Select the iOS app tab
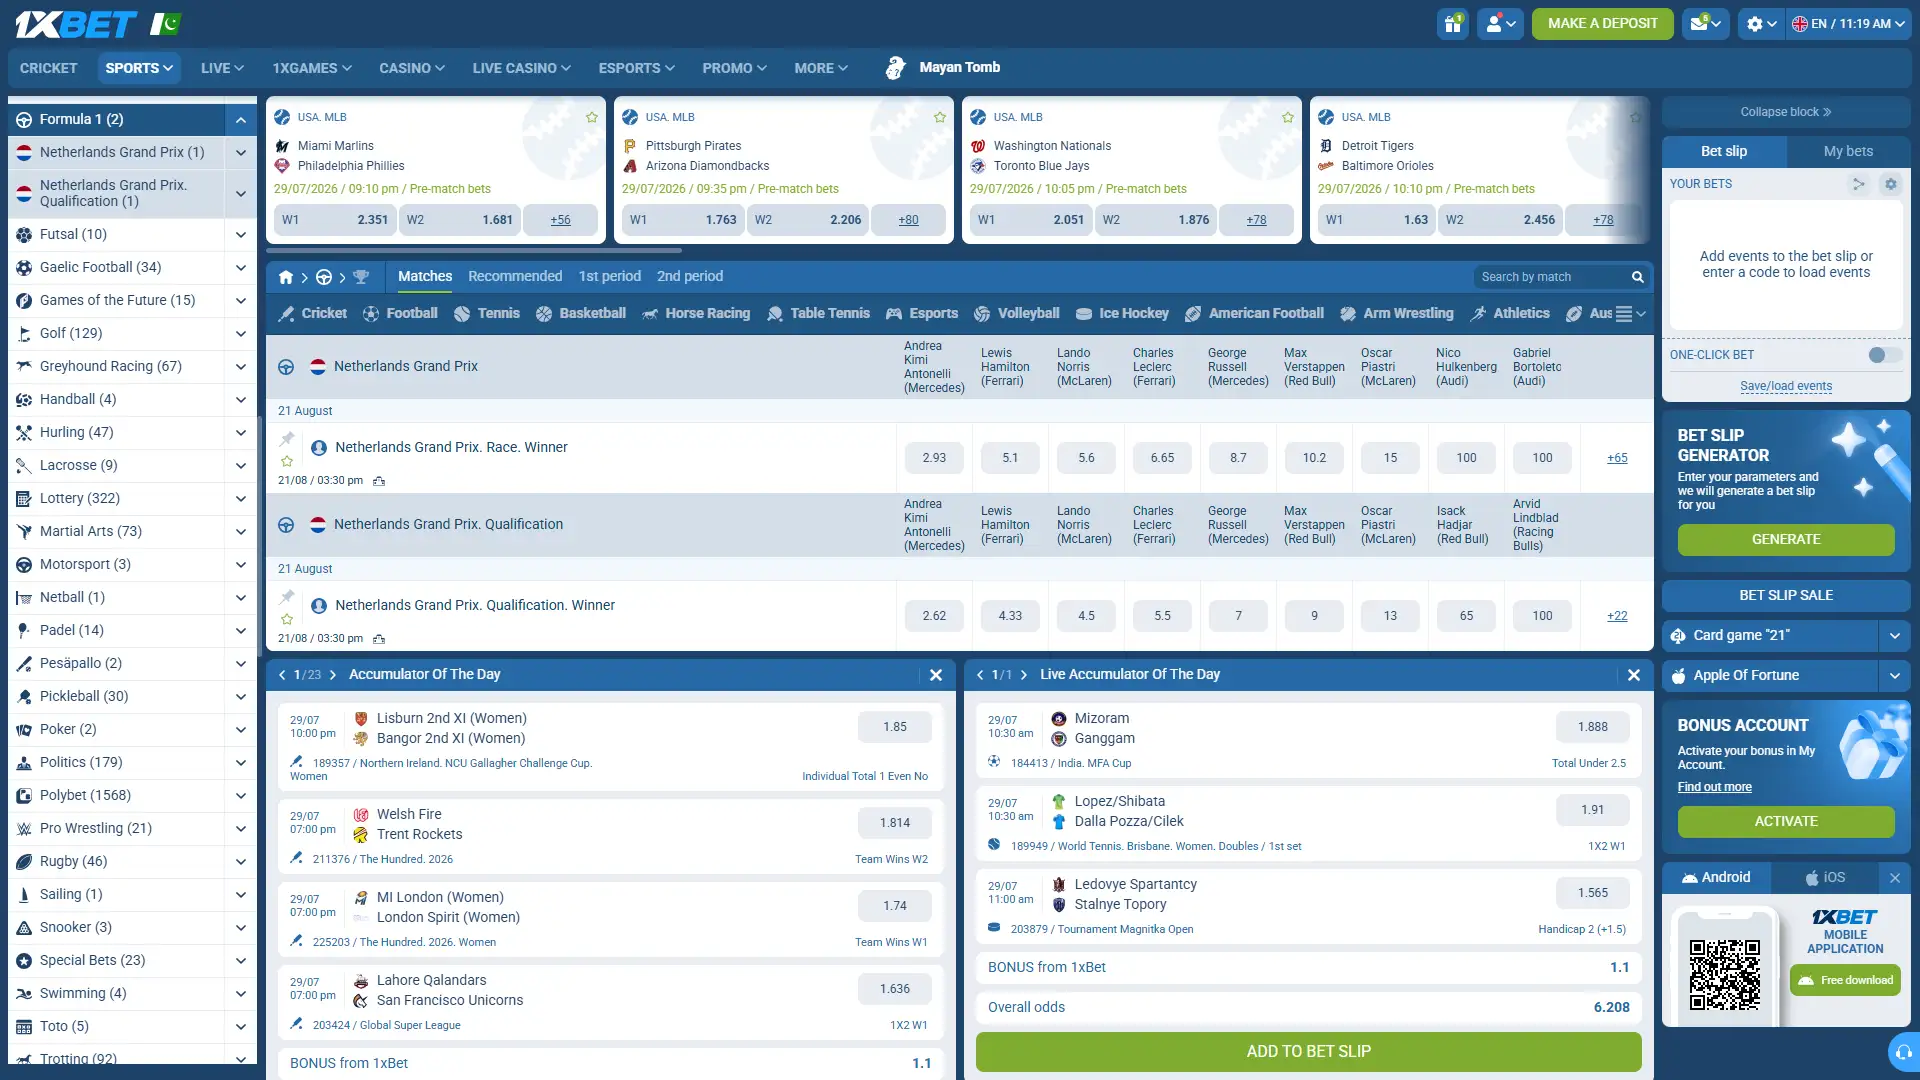1920x1080 pixels. (x=1825, y=878)
